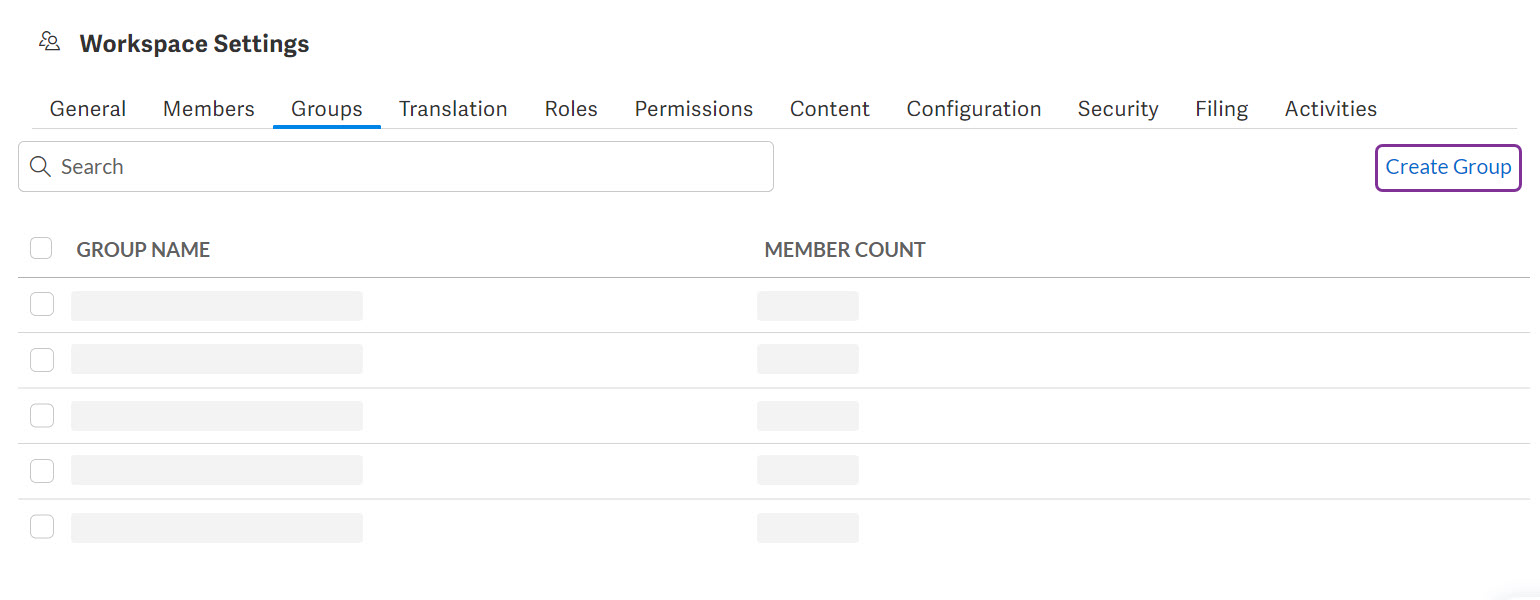Check the select-all groups checkbox
Screen dimensions: 1540x600
41,247
